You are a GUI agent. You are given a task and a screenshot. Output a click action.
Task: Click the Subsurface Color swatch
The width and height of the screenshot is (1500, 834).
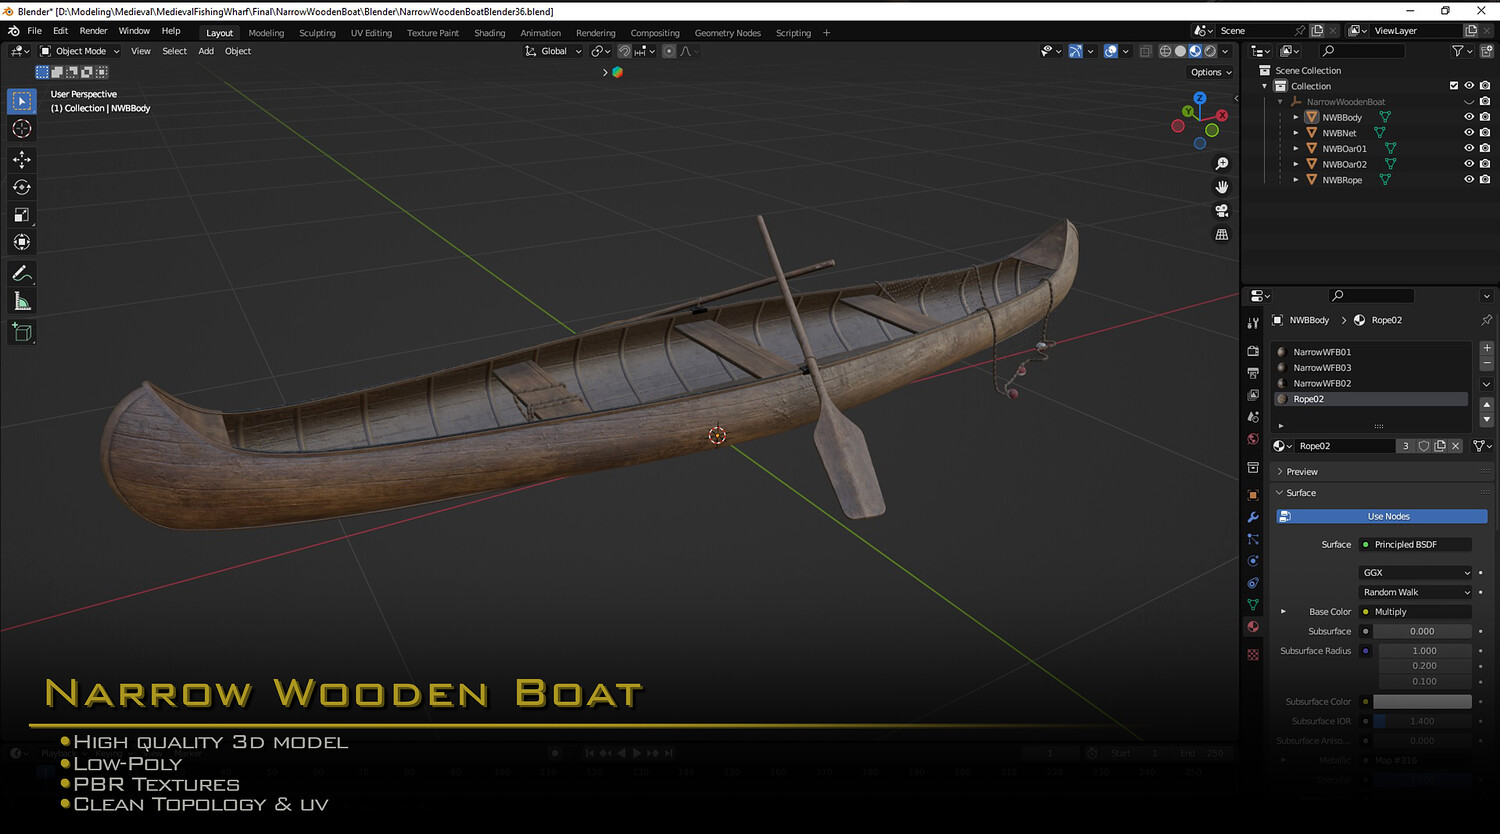click(1422, 702)
